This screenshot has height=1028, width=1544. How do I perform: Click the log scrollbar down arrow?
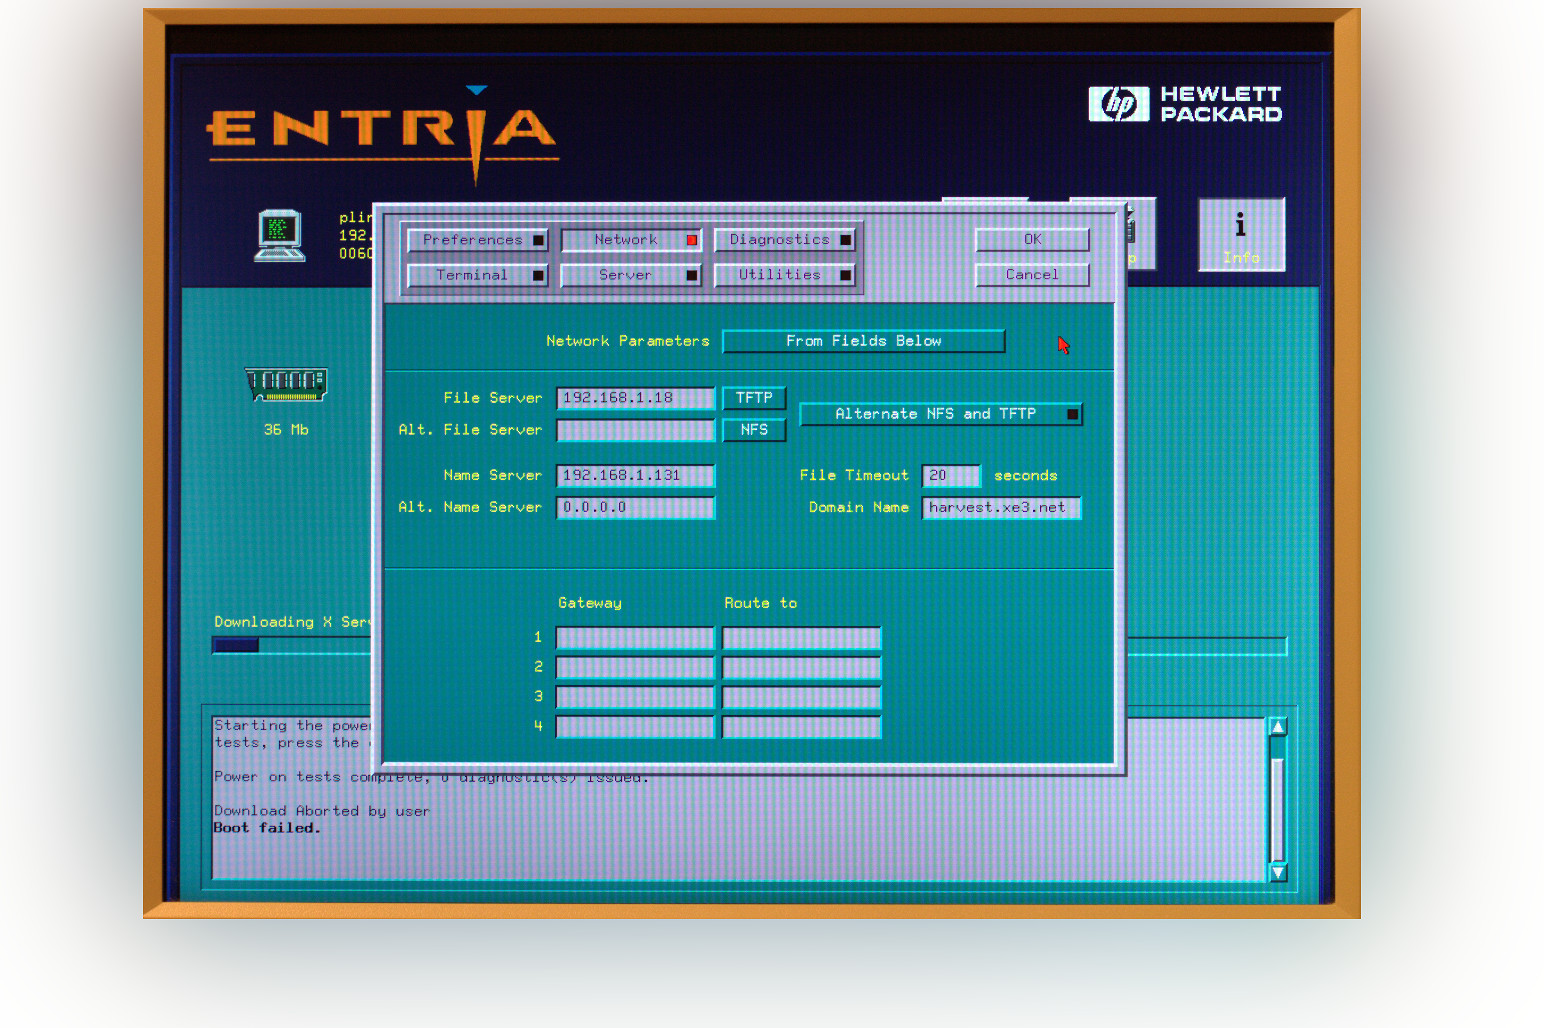[1277, 872]
